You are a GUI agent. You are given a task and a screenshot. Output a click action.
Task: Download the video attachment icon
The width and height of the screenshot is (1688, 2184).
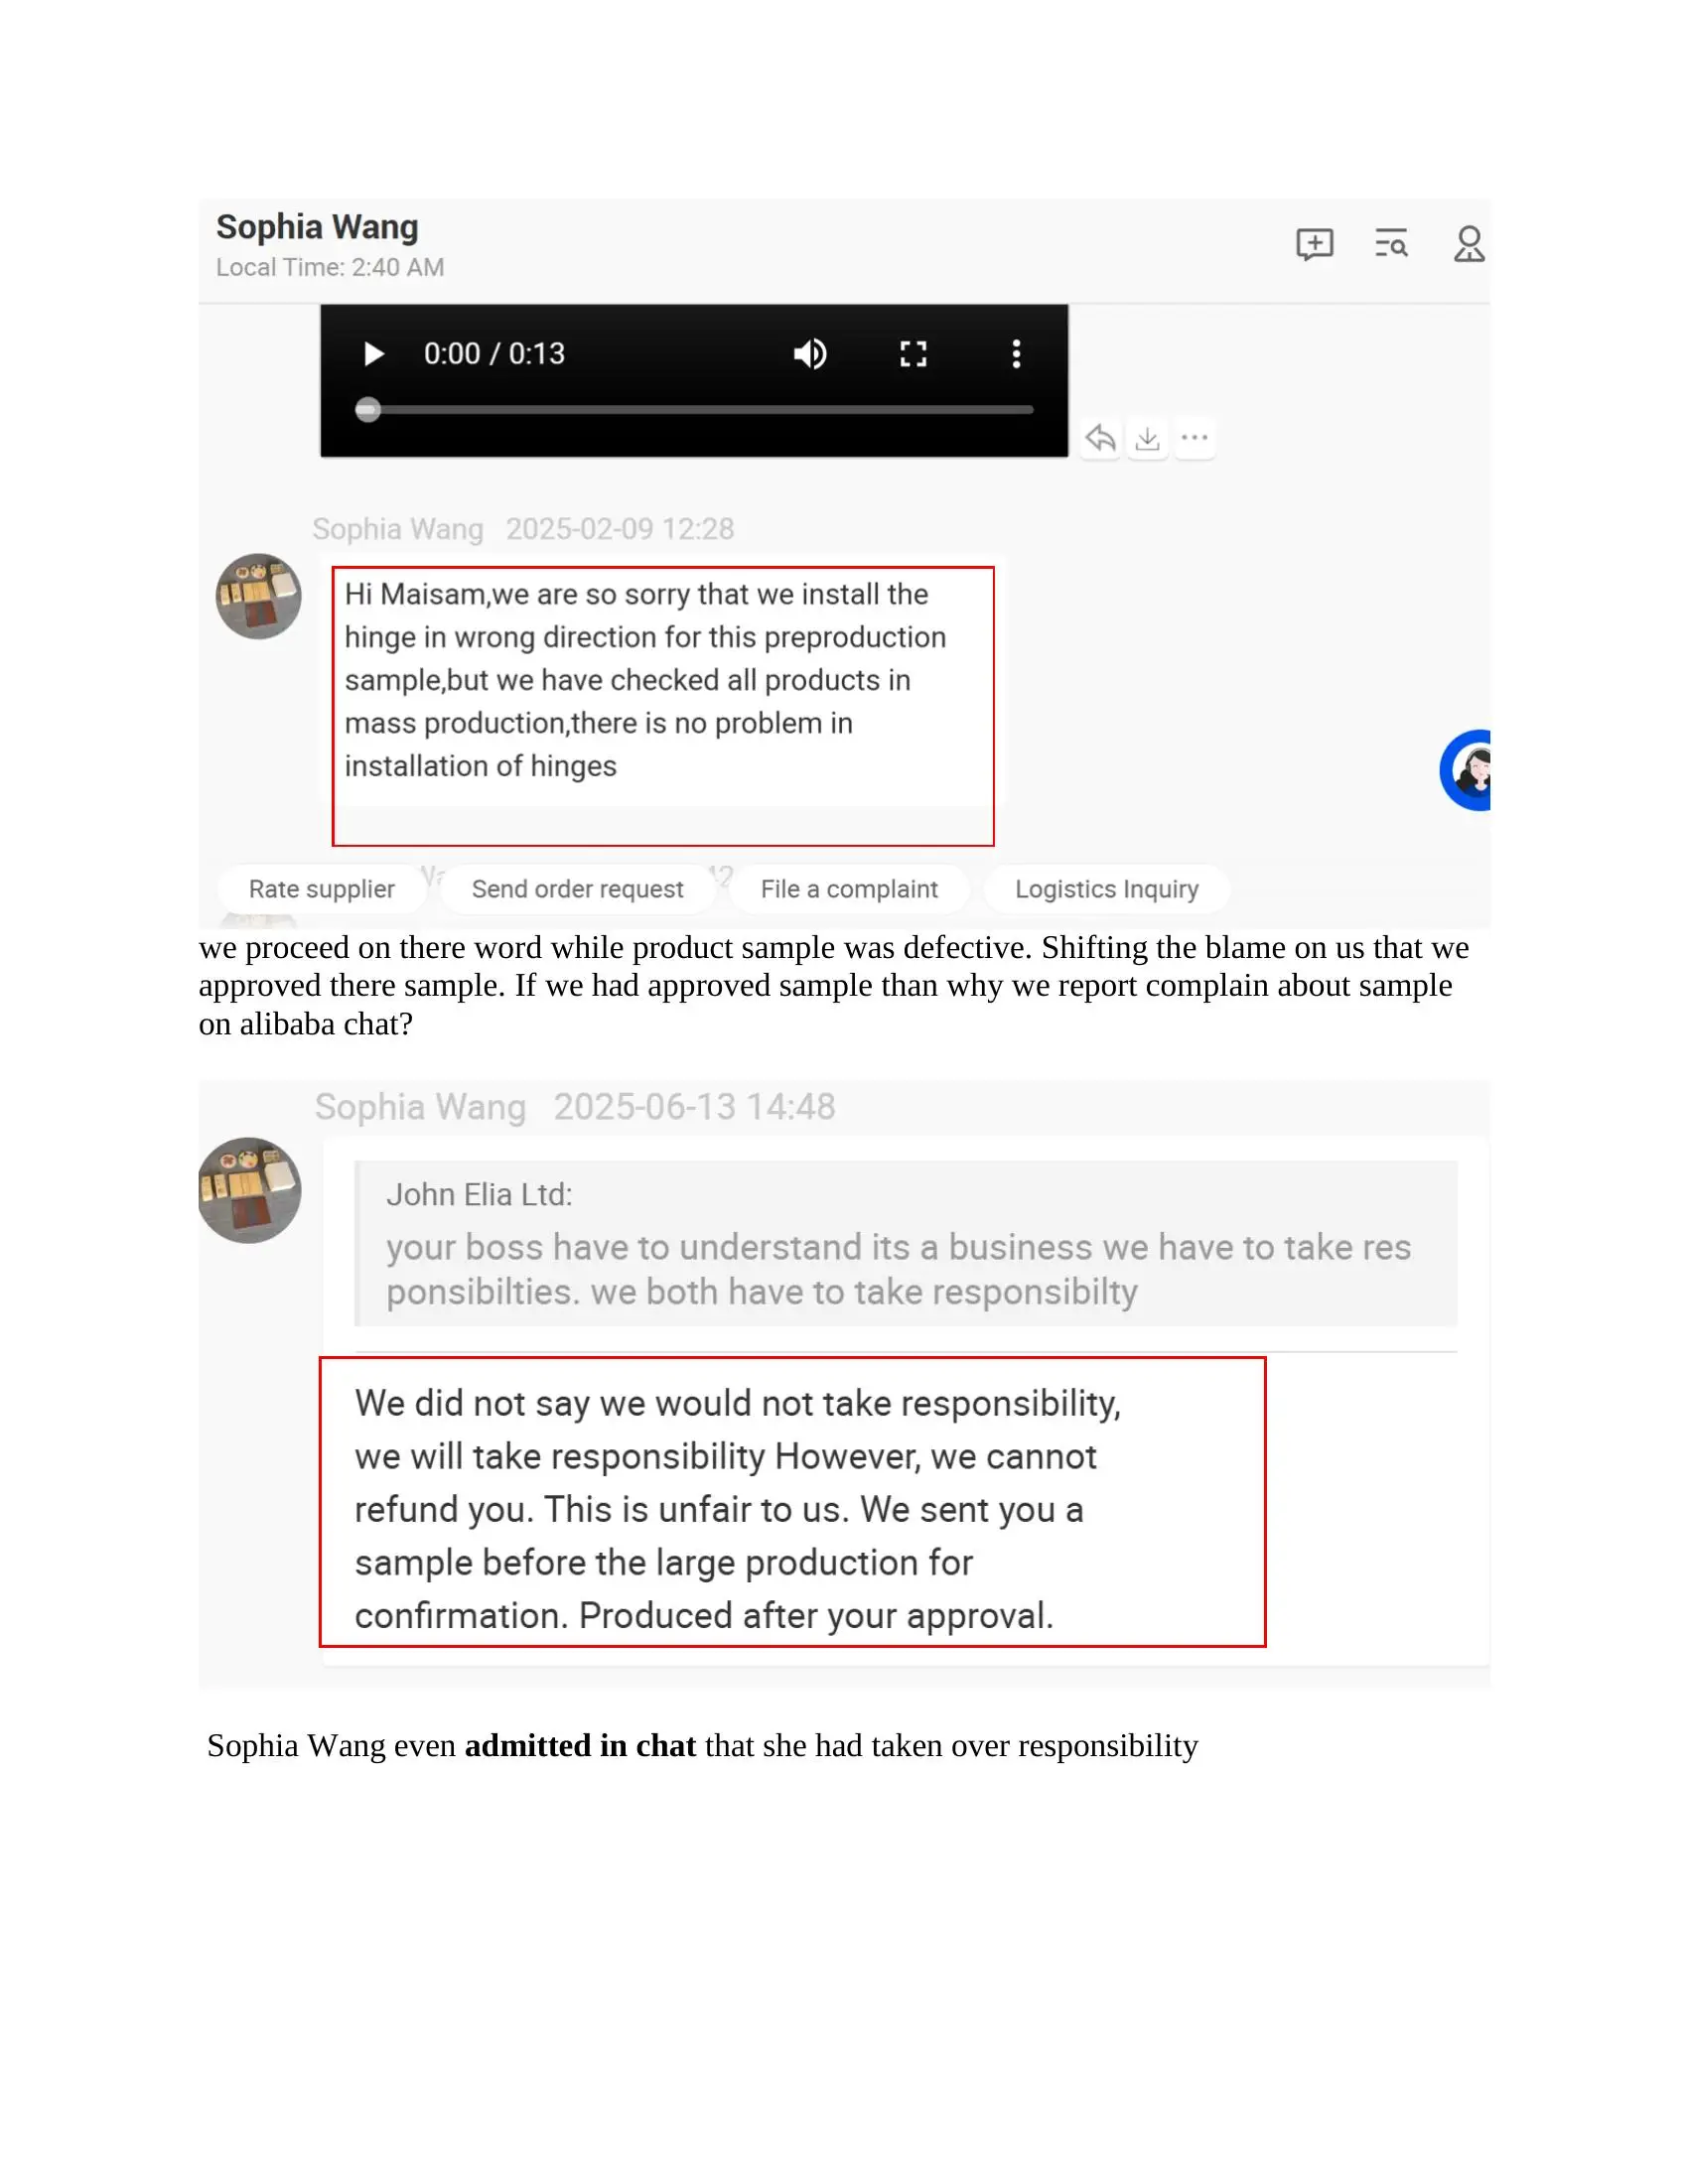tap(1148, 438)
